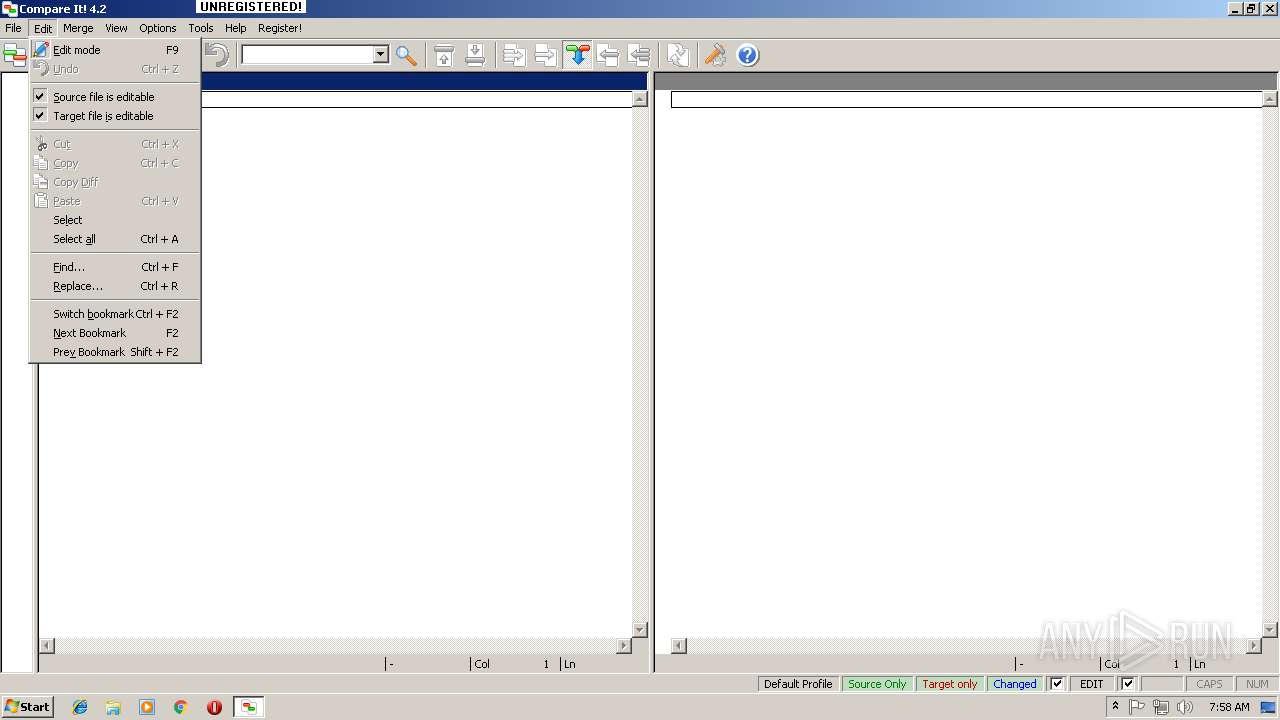Click the compare files icon at toolbar start
This screenshot has width=1280, height=720.
coord(14,55)
